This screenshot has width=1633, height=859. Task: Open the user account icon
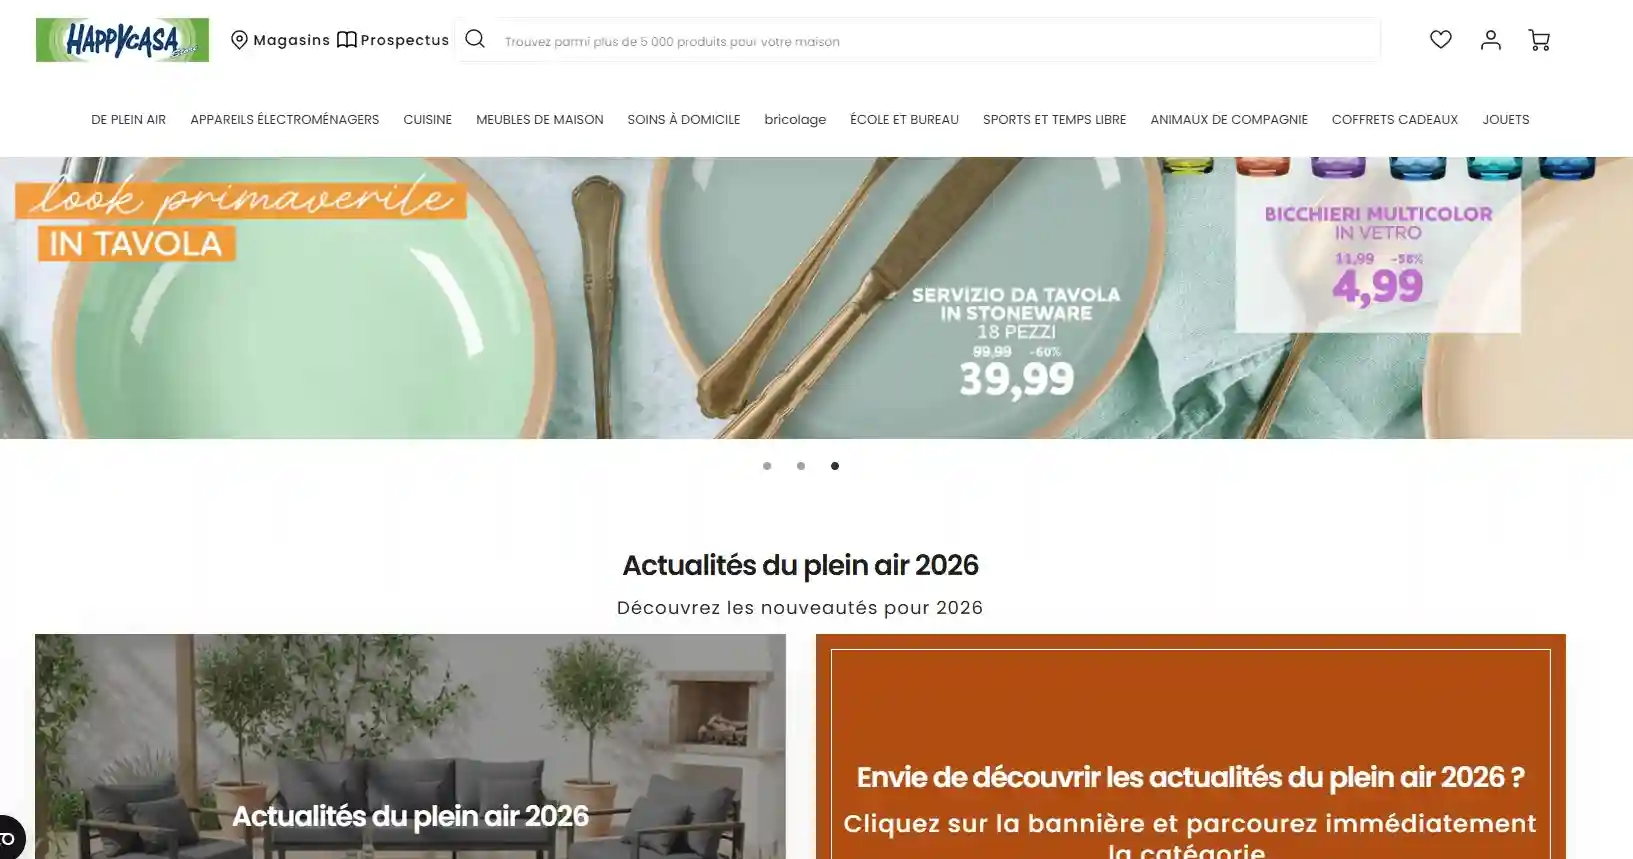point(1490,40)
